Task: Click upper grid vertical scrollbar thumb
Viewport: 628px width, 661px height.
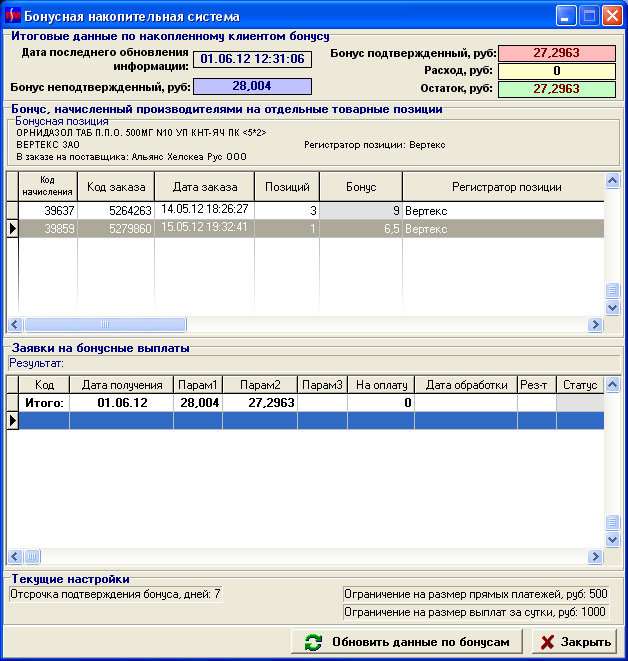Action: (x=612, y=290)
